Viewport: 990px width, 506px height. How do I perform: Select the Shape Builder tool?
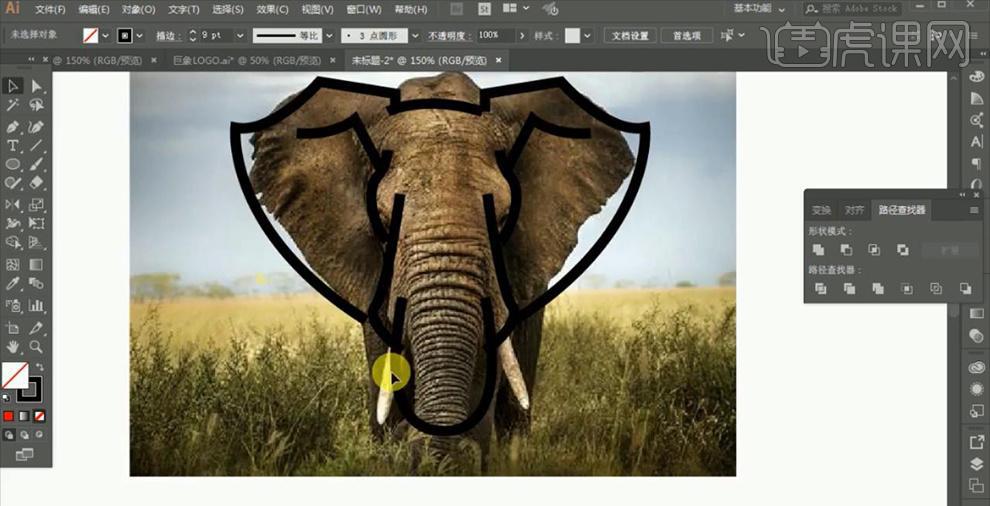point(13,243)
